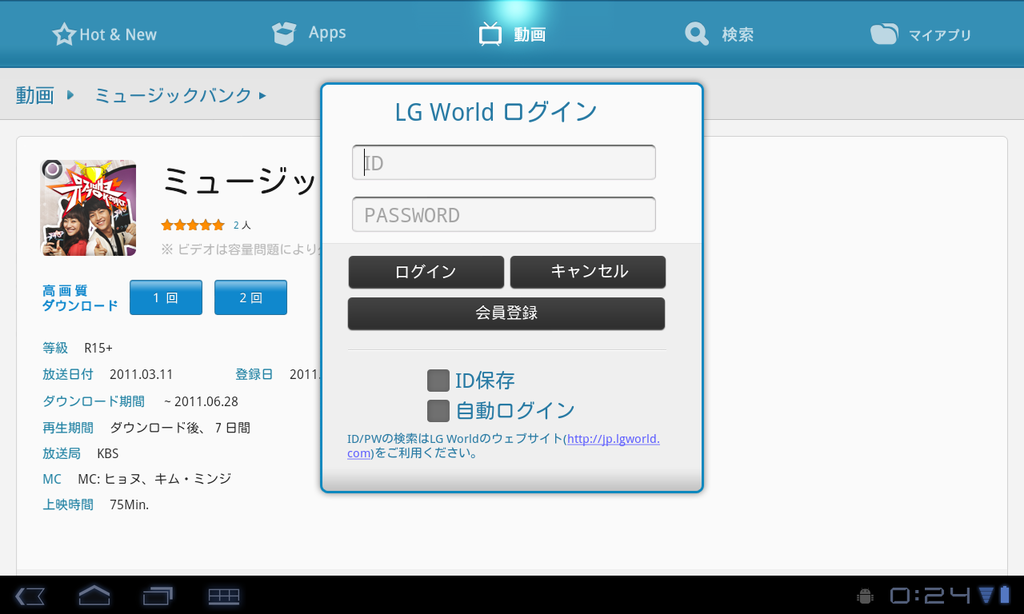Expand arrow after ミュージックバンク breadcrumb

click(263, 95)
